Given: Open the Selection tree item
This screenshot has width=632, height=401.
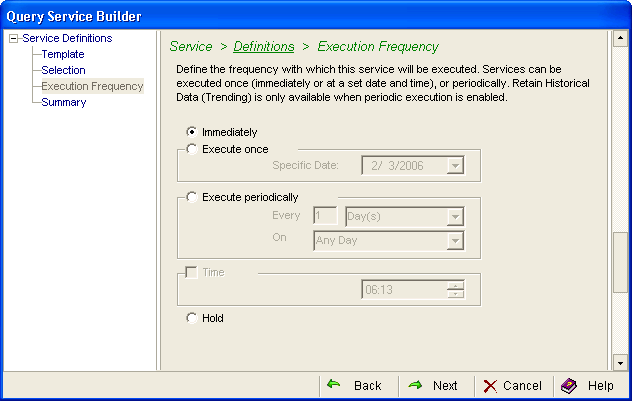Looking at the screenshot, I should (63, 70).
